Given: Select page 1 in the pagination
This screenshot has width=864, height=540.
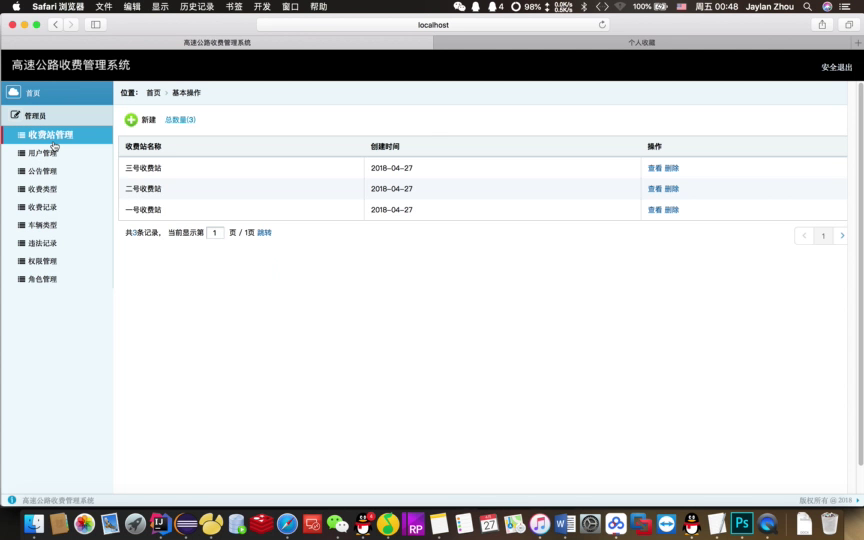Looking at the screenshot, I should [x=823, y=236].
